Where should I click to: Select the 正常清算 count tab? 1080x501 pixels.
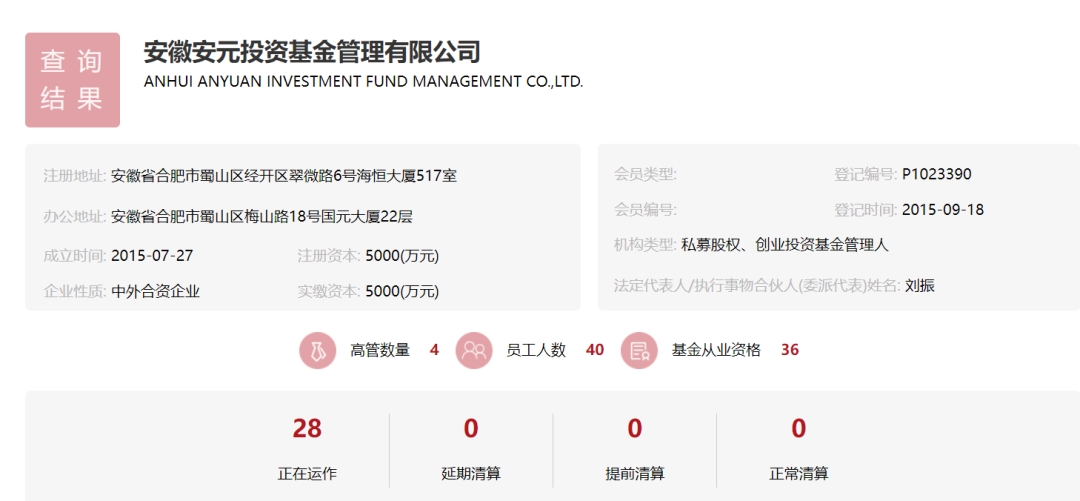(x=798, y=450)
